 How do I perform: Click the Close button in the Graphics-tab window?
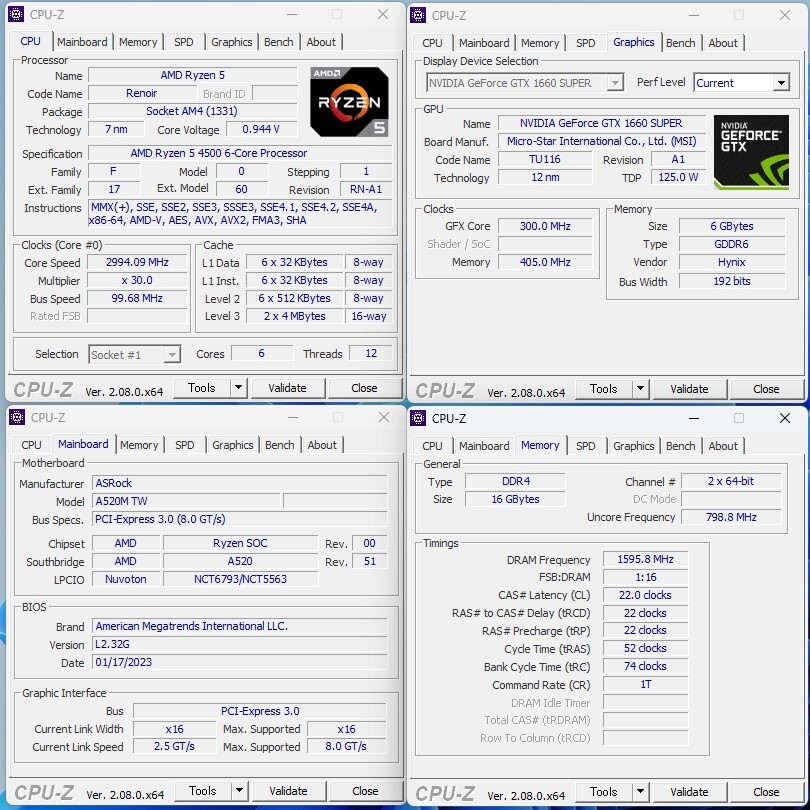(766, 388)
